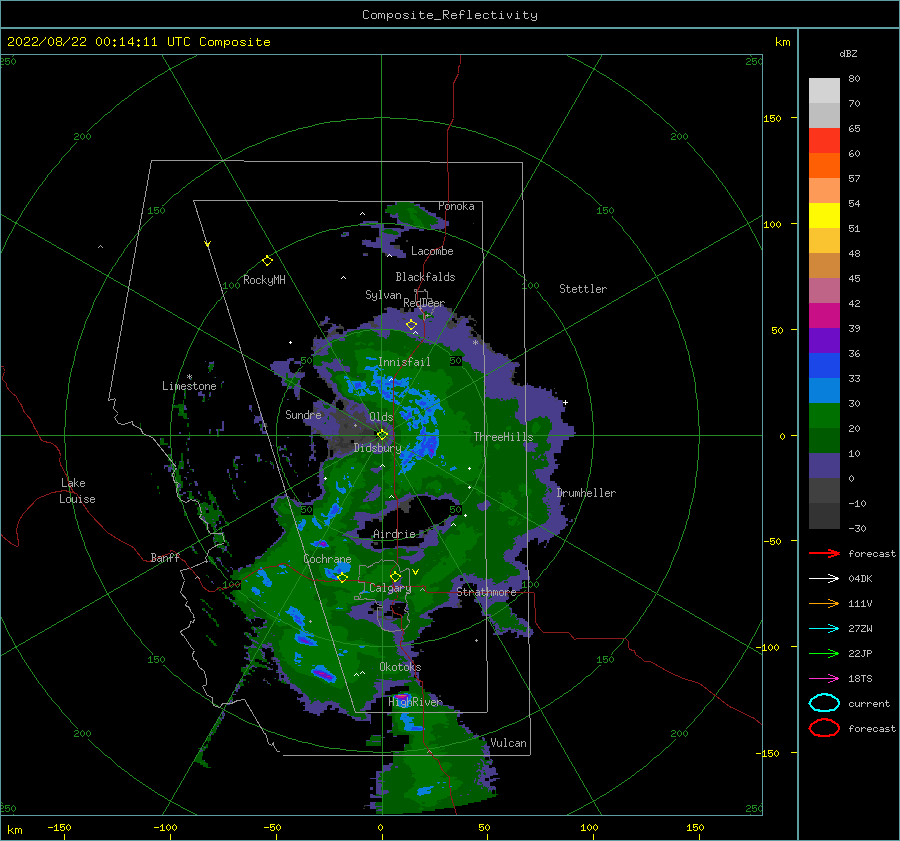Select the 39 dBZ purple swatch
900x841 pixels.
point(824,340)
